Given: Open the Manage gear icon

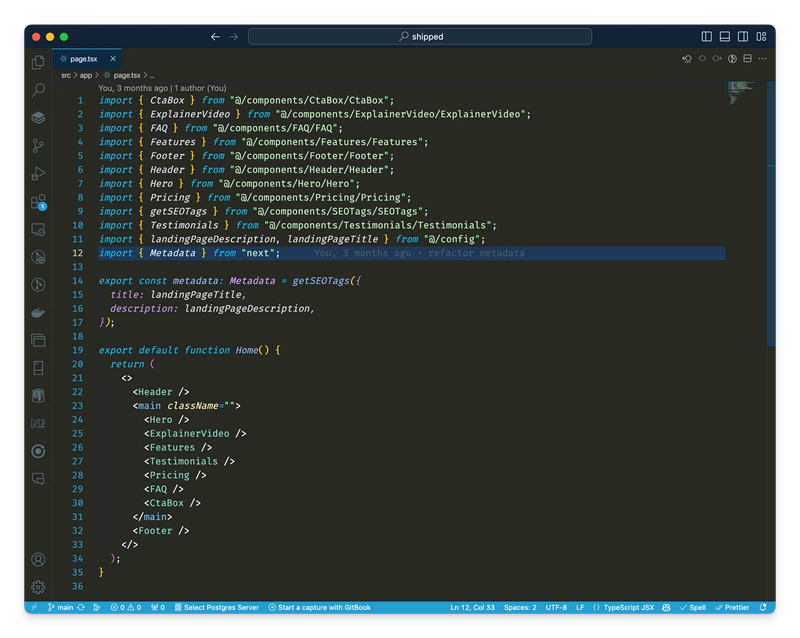Looking at the screenshot, I should coord(38,587).
